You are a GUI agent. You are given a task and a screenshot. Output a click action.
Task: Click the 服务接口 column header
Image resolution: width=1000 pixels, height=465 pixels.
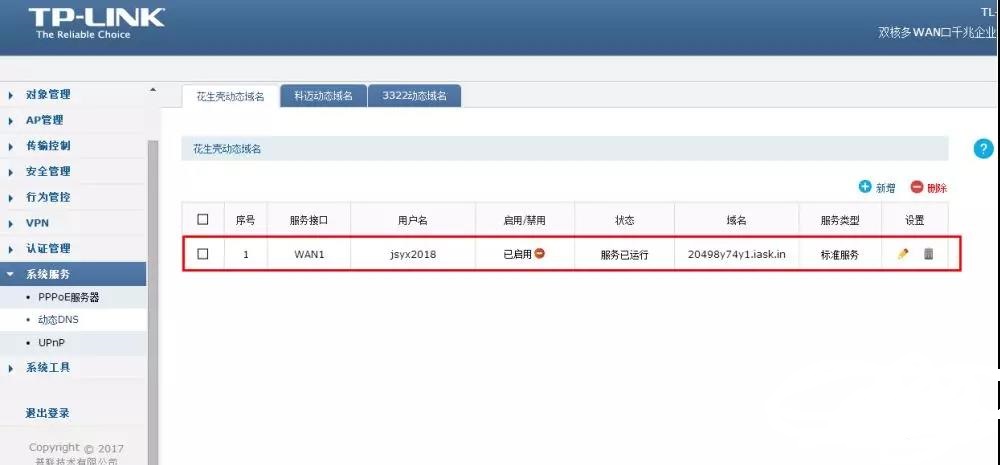(309, 220)
